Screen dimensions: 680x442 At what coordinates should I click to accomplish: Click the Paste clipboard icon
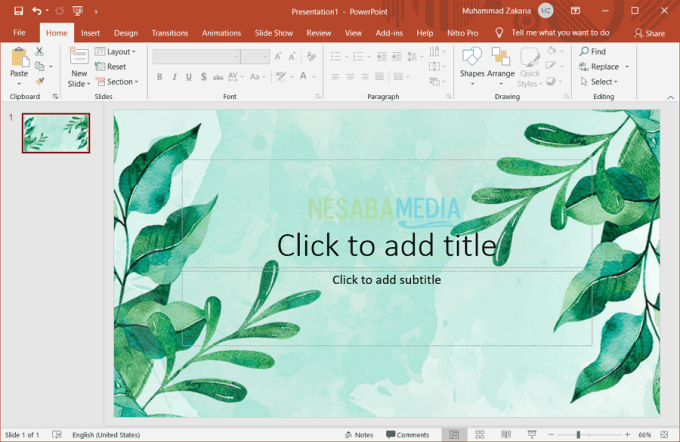[x=20, y=57]
